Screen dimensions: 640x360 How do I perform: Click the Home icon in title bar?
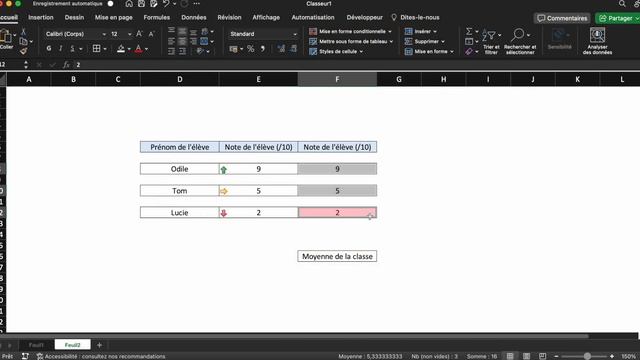point(129,4)
